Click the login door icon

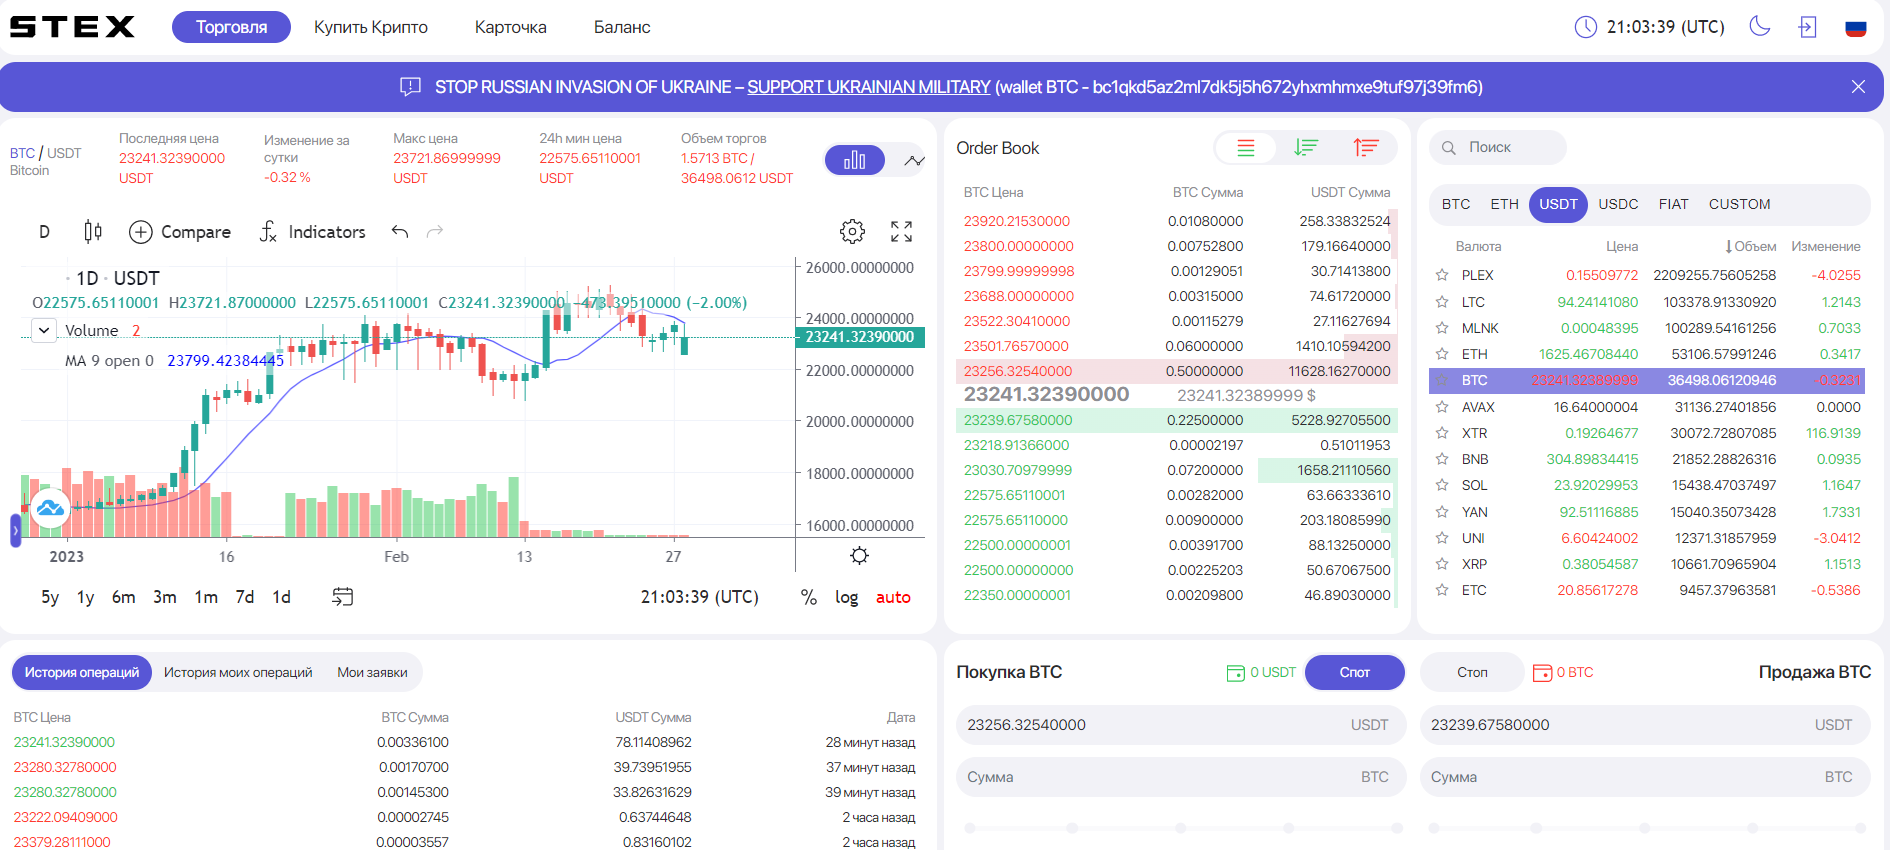1807,27
